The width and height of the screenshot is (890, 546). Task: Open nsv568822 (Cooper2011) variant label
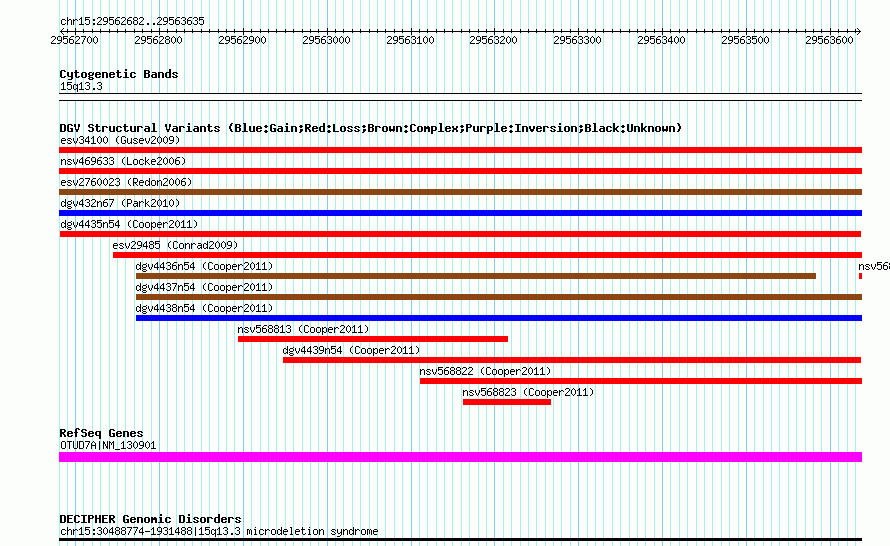coord(485,371)
